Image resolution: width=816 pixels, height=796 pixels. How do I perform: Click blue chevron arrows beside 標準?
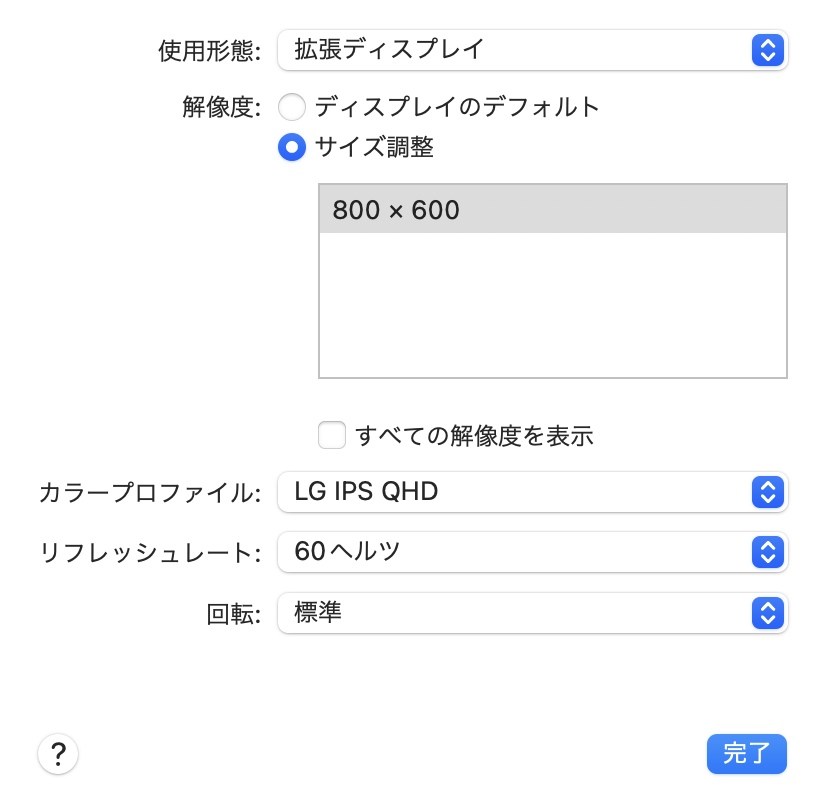click(767, 613)
